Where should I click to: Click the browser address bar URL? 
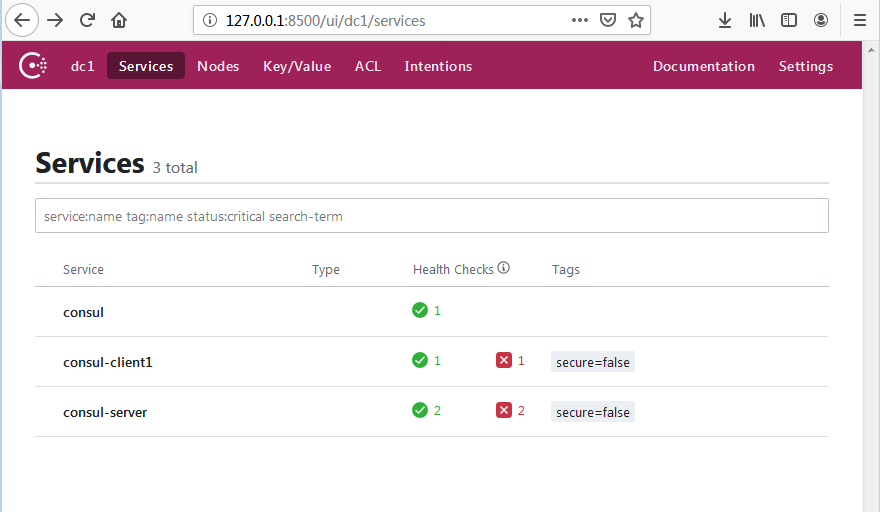[326, 21]
